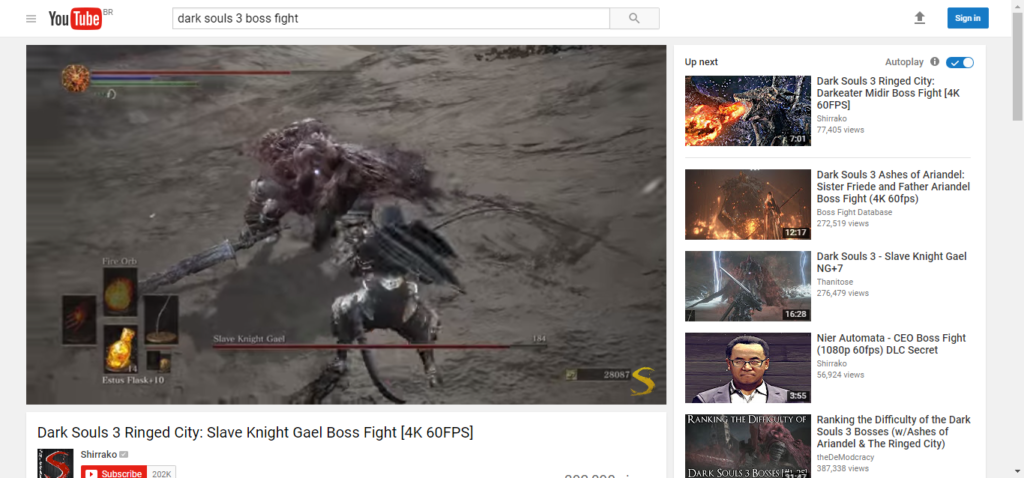Screen dimensions: 1024x478
Task: Open Slave Knight Gael NG+7 thumbnail
Action: tap(747, 286)
